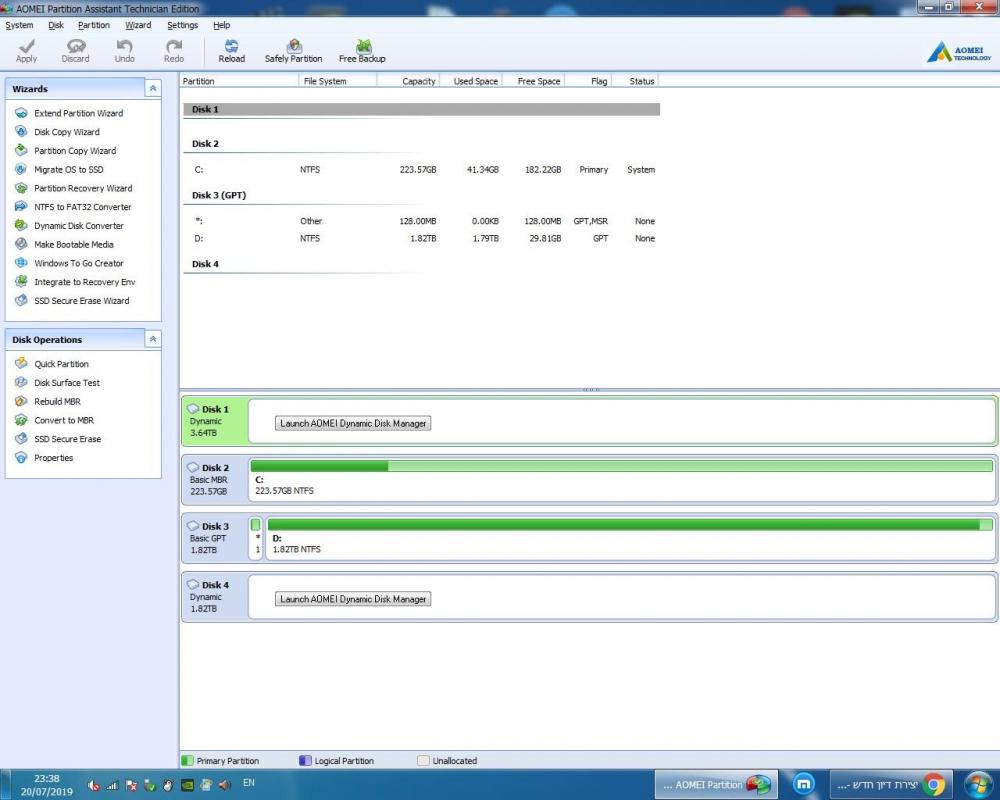Click the AOMEI Partition taskbar button

[716, 785]
